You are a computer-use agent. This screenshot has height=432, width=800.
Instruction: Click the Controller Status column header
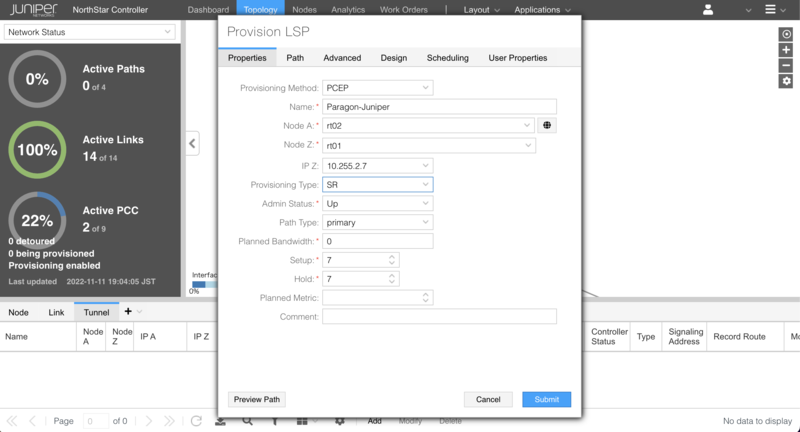pos(607,337)
